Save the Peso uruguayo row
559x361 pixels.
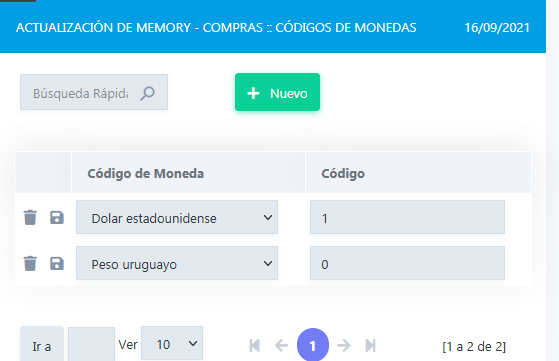57,263
